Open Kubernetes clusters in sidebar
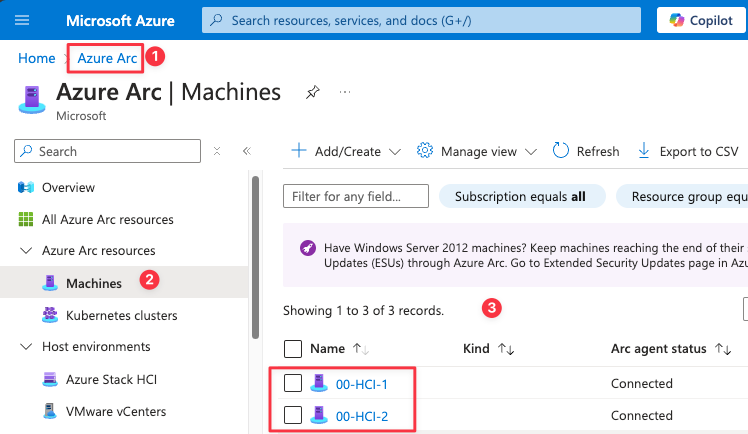 point(122,315)
